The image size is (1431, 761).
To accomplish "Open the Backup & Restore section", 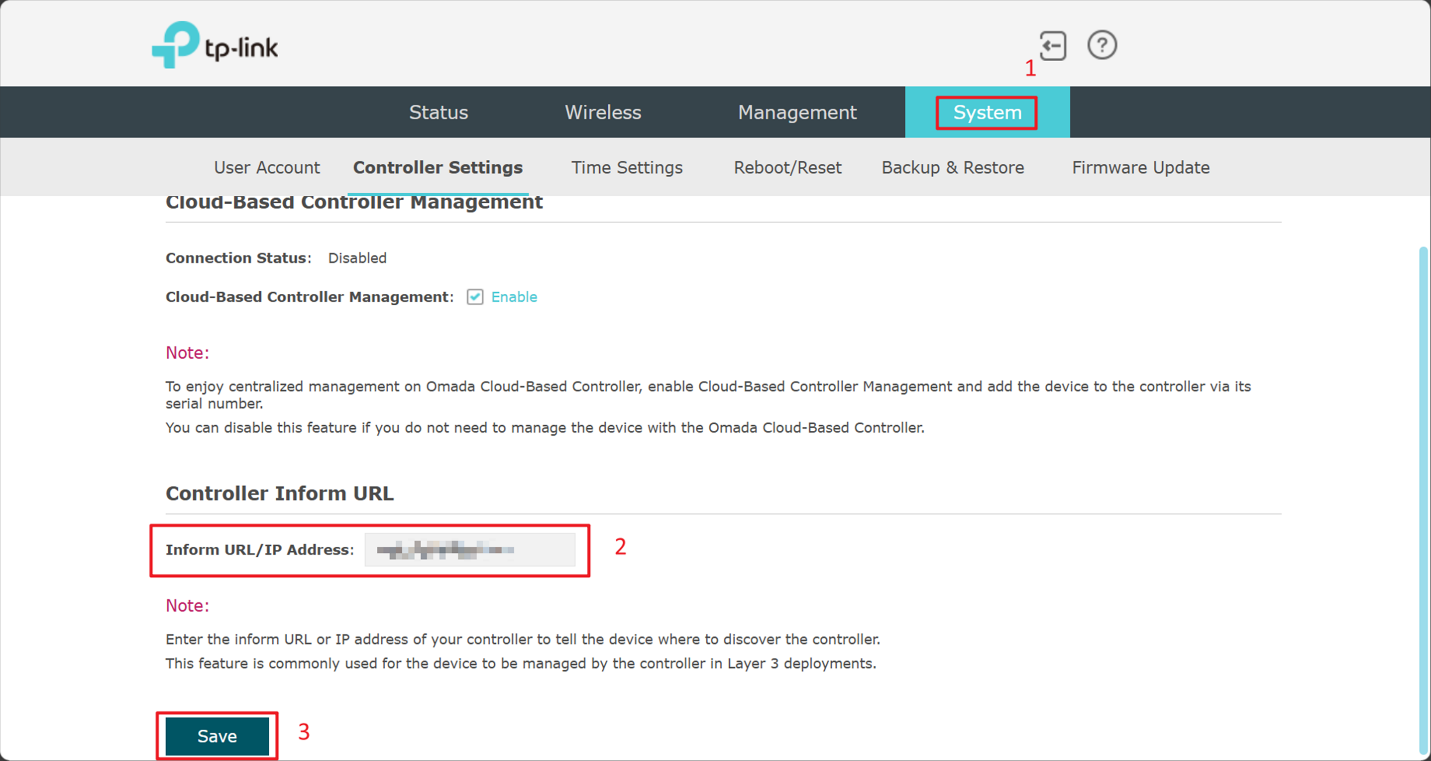I will pyautogui.click(x=952, y=168).
